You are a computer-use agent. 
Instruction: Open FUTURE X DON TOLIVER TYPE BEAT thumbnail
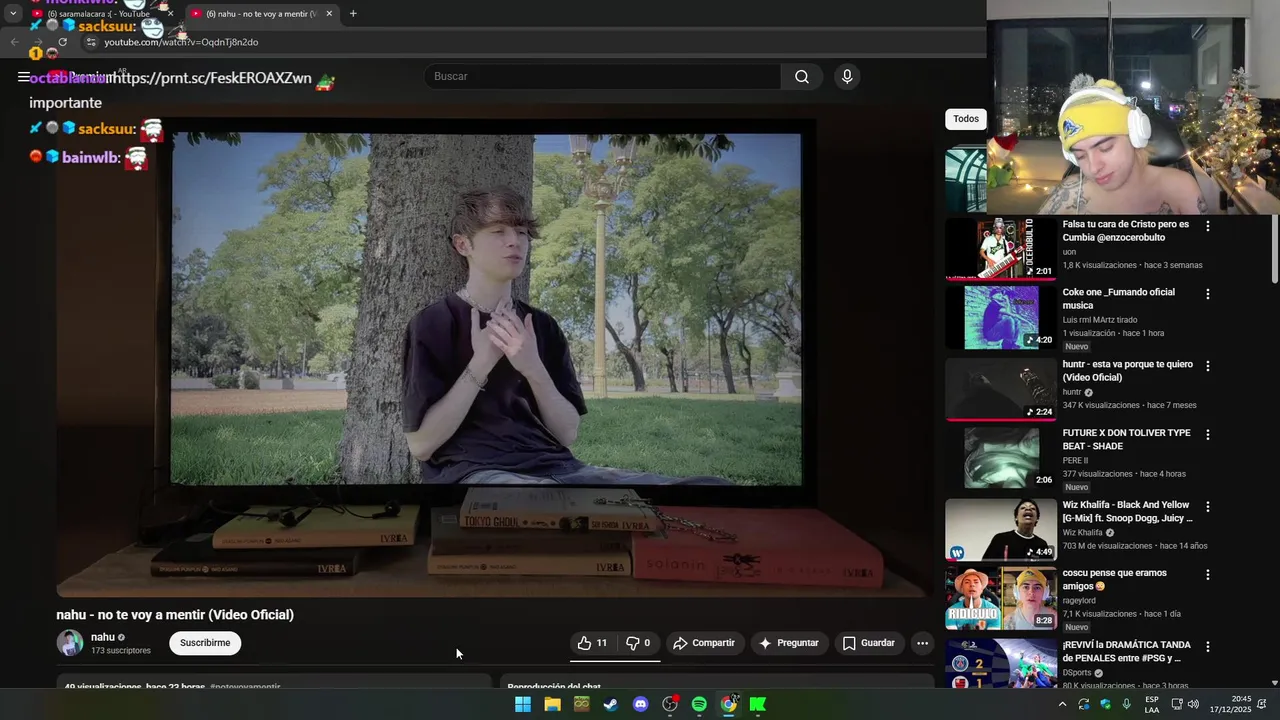(1001, 457)
